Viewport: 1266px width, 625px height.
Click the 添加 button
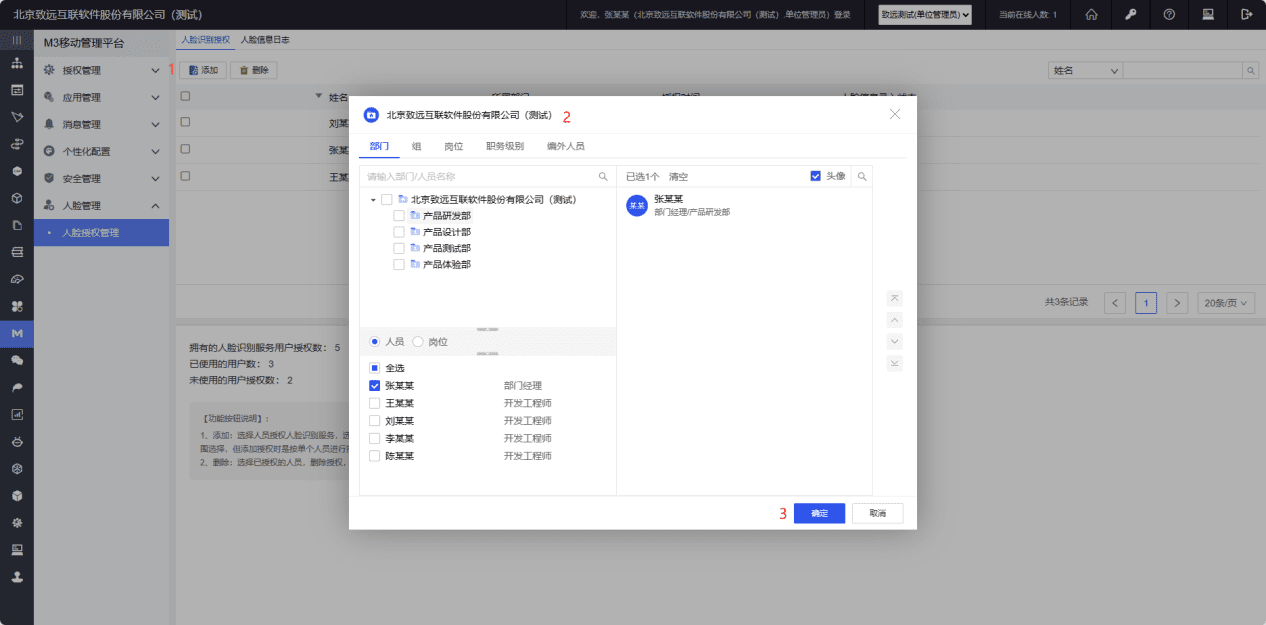click(203, 71)
